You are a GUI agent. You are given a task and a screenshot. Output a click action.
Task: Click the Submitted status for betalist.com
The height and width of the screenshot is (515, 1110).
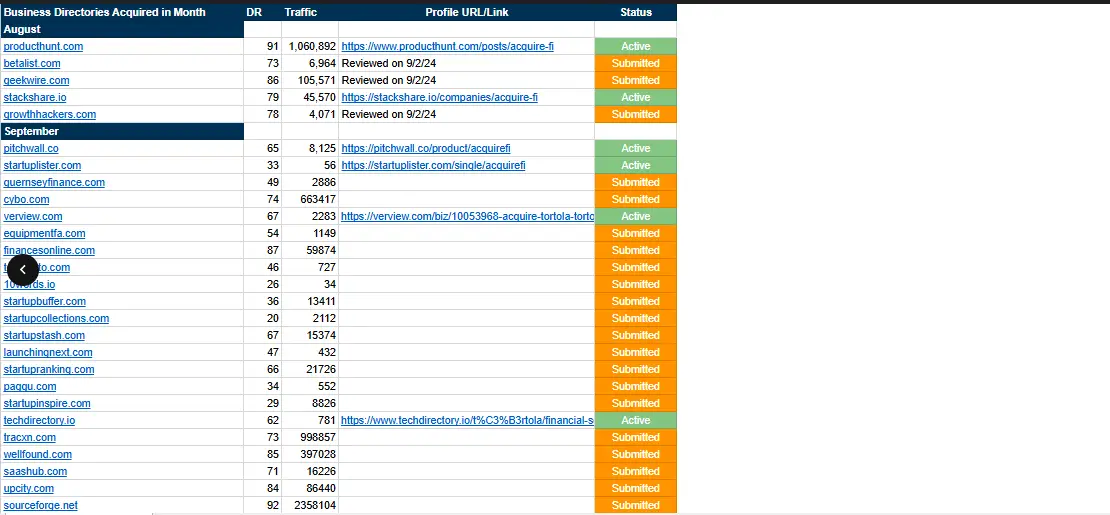click(x=636, y=63)
